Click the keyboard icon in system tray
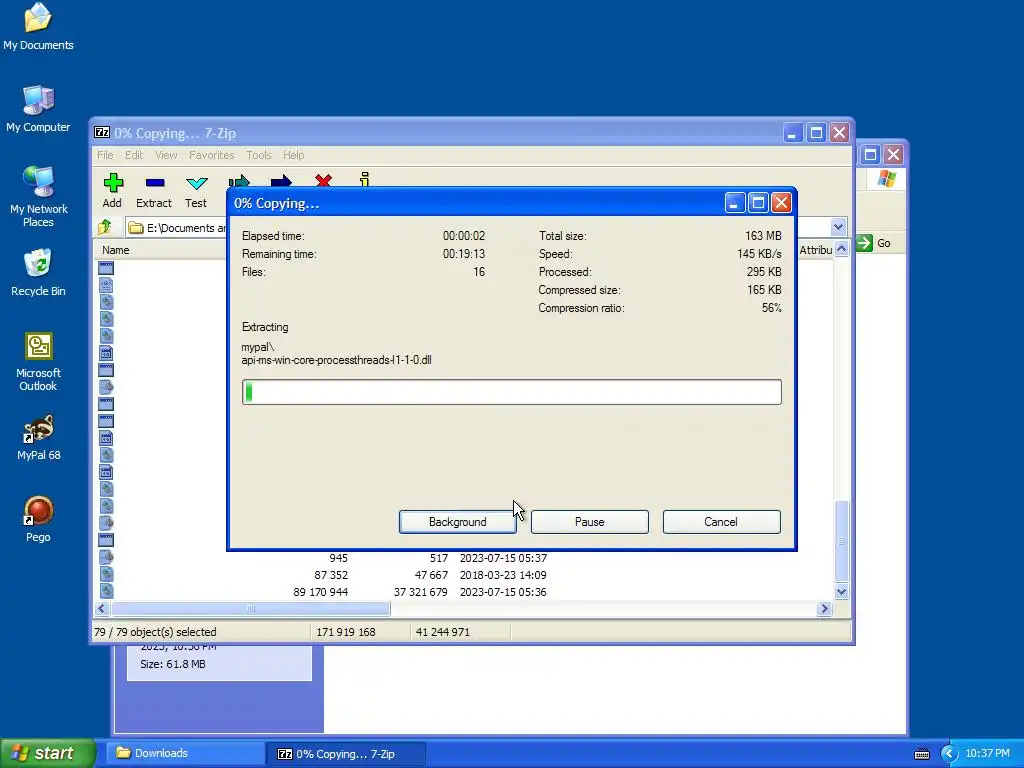Screen dimensions: 1024x768 click(x=922, y=754)
